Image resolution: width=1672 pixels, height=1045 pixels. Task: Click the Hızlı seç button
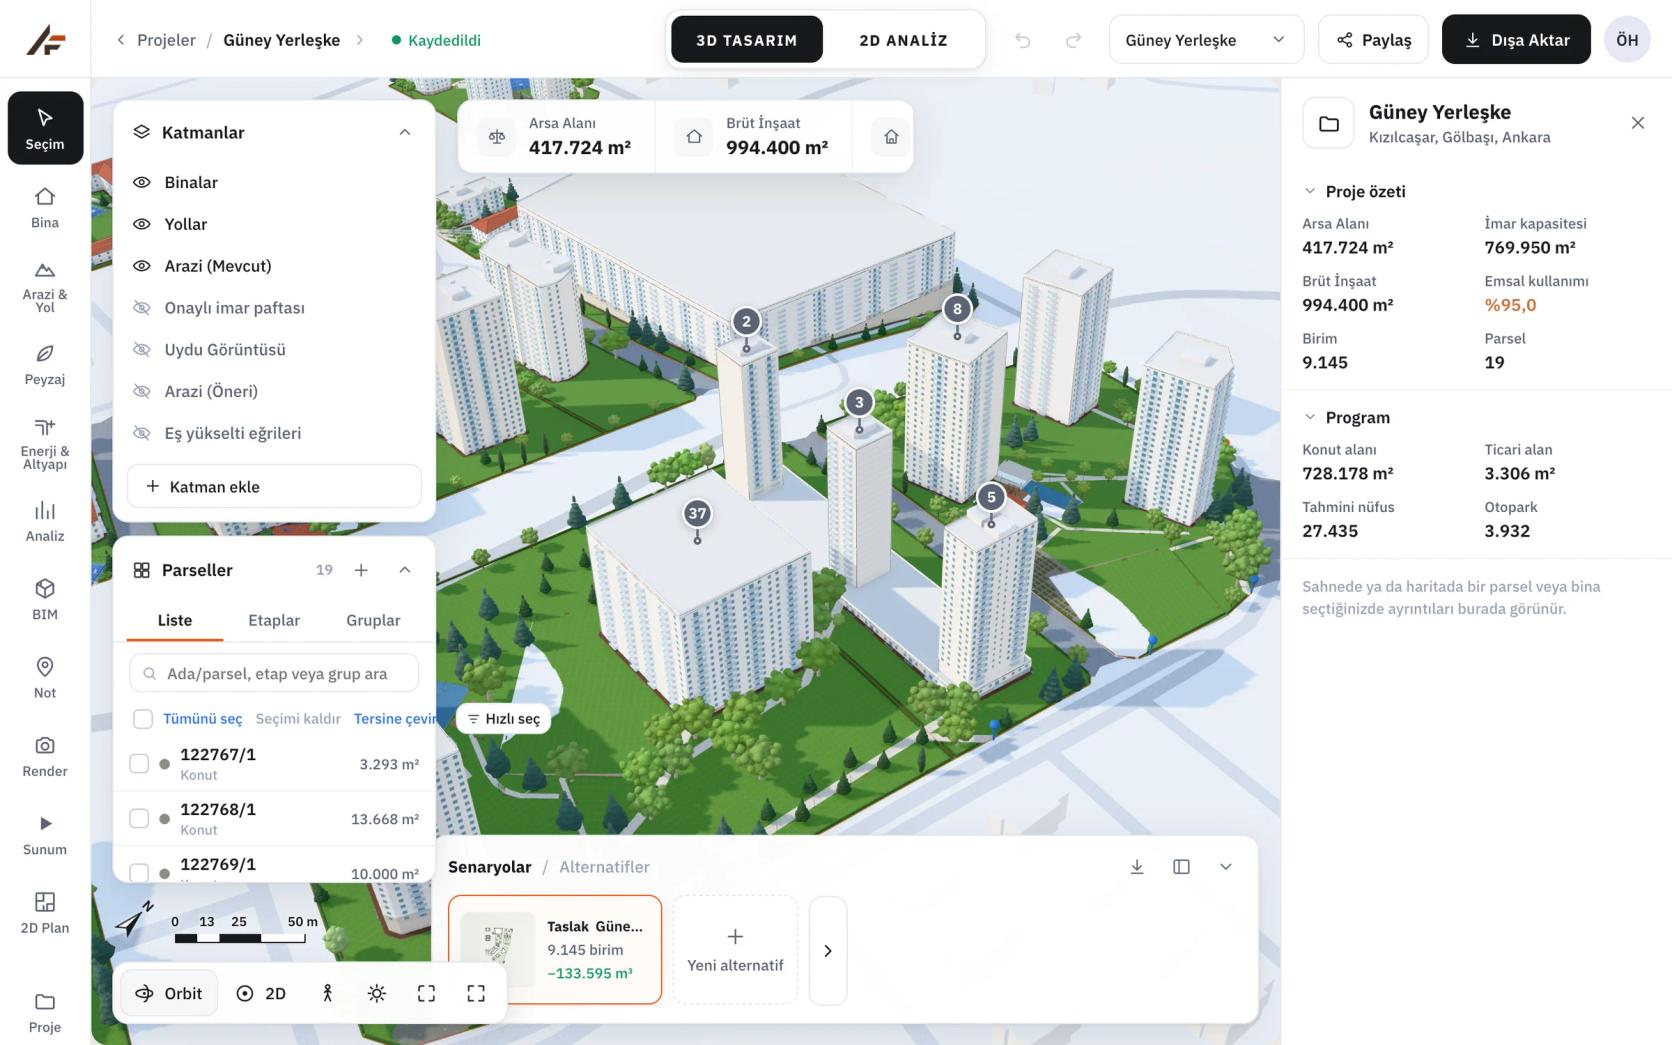(503, 719)
